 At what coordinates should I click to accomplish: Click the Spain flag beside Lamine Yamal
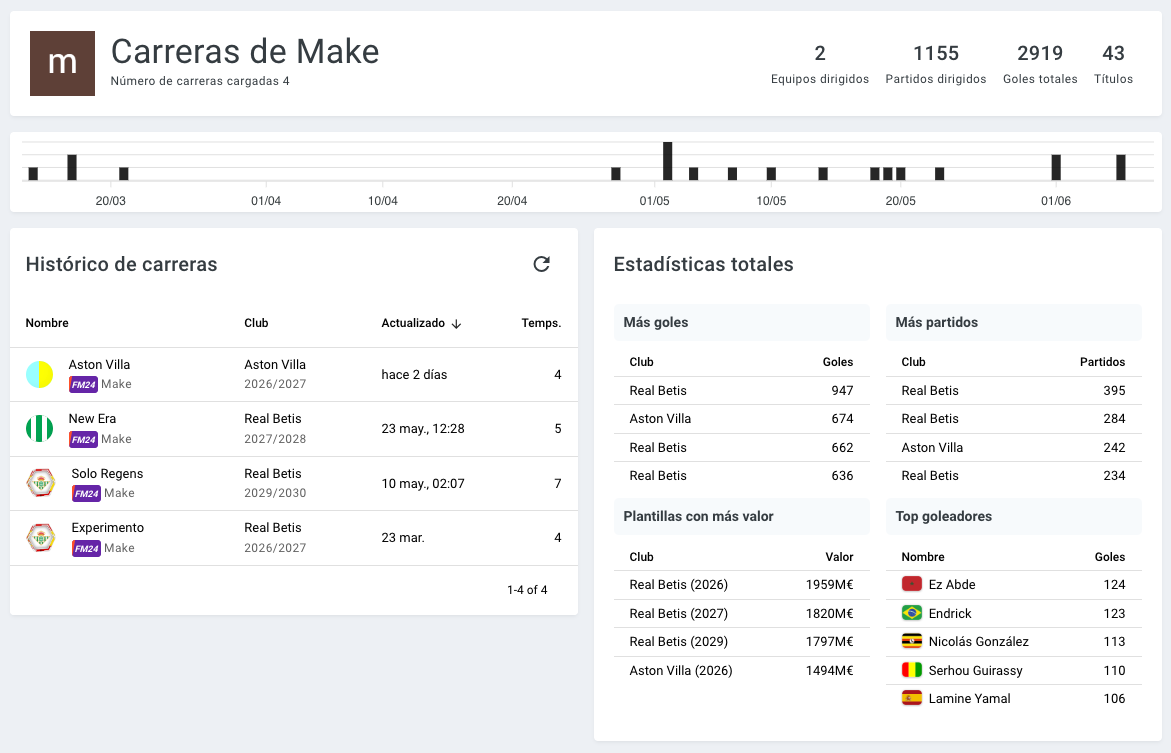(x=912, y=698)
